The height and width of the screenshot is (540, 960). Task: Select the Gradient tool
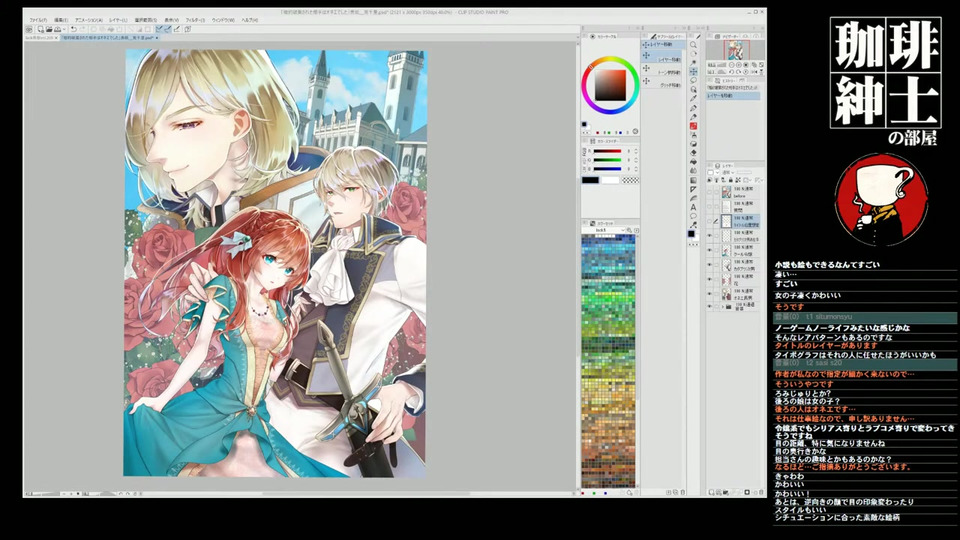click(694, 180)
